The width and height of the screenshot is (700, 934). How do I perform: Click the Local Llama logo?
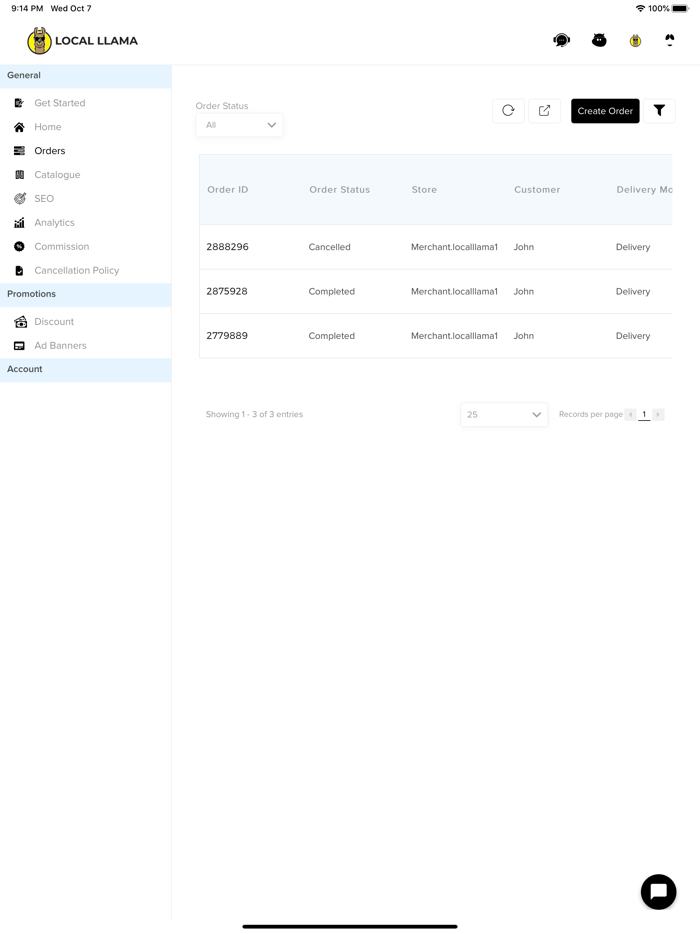(x=82, y=41)
